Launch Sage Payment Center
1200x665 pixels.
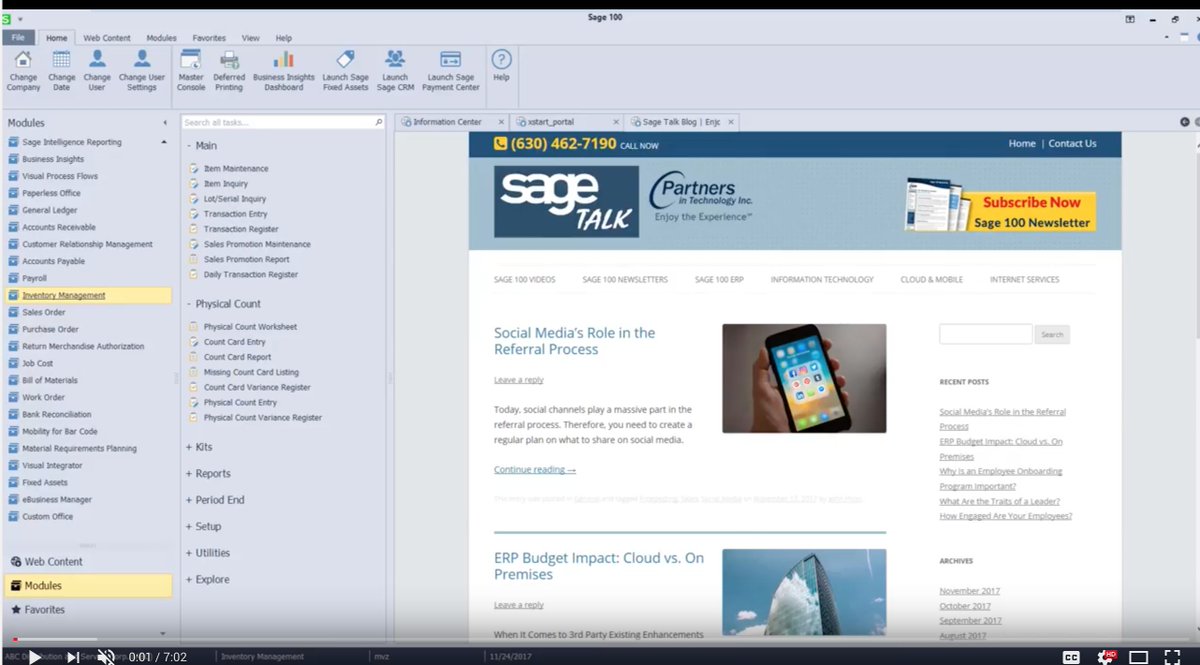451,70
